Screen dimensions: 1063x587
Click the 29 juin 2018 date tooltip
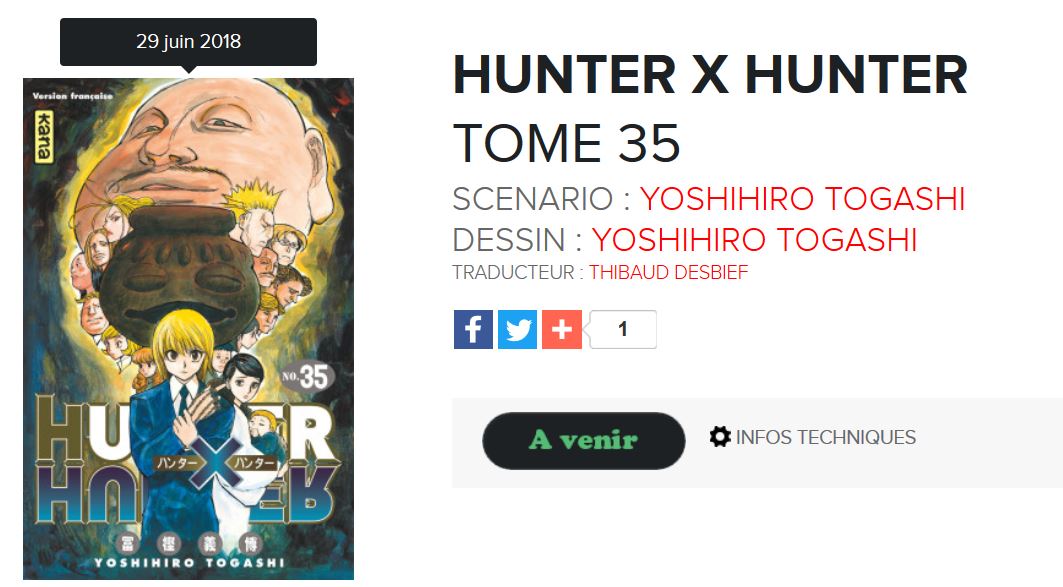(188, 42)
